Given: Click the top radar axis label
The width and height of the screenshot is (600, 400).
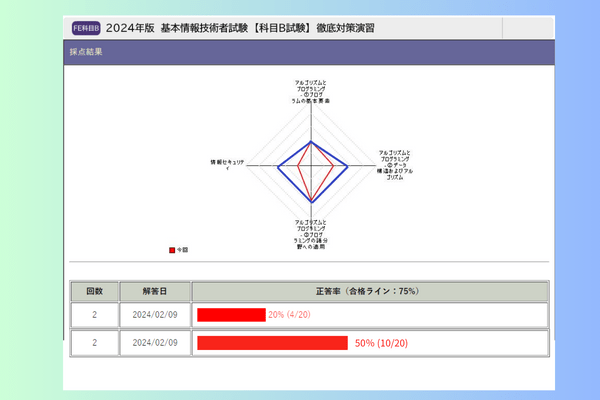Looking at the screenshot, I should pyautogui.click(x=311, y=90).
